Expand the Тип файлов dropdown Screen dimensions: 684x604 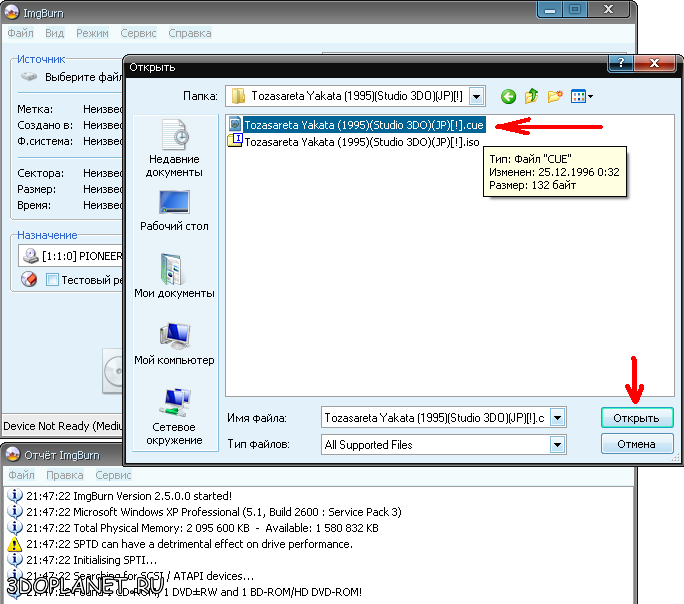[558, 444]
